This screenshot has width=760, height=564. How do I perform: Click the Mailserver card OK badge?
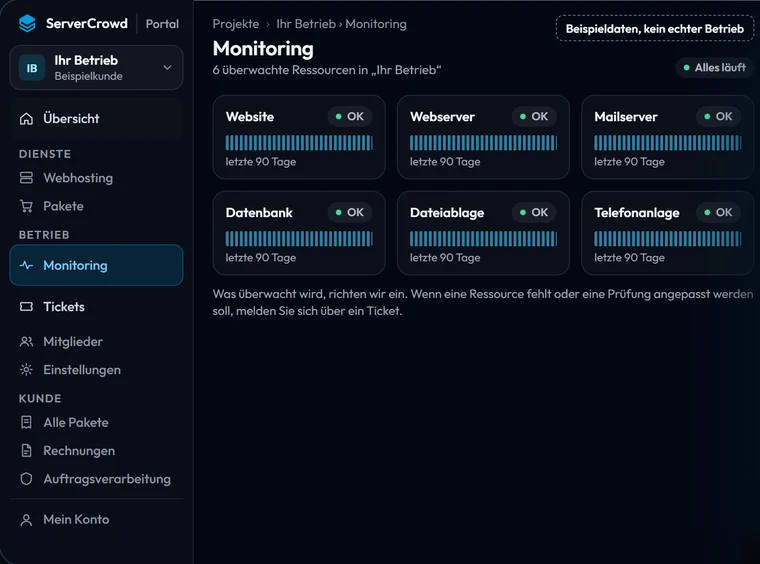[x=718, y=117]
